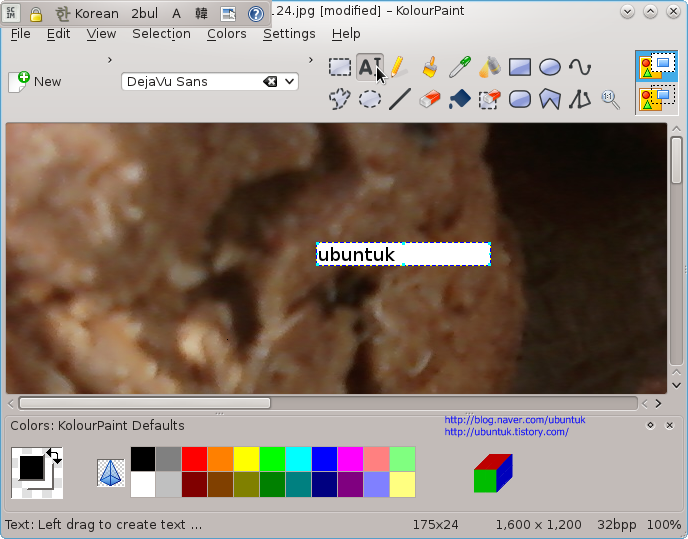The height and width of the screenshot is (539, 688).
Task: Pick the cyan color swatch
Action: pyautogui.click(x=298, y=459)
